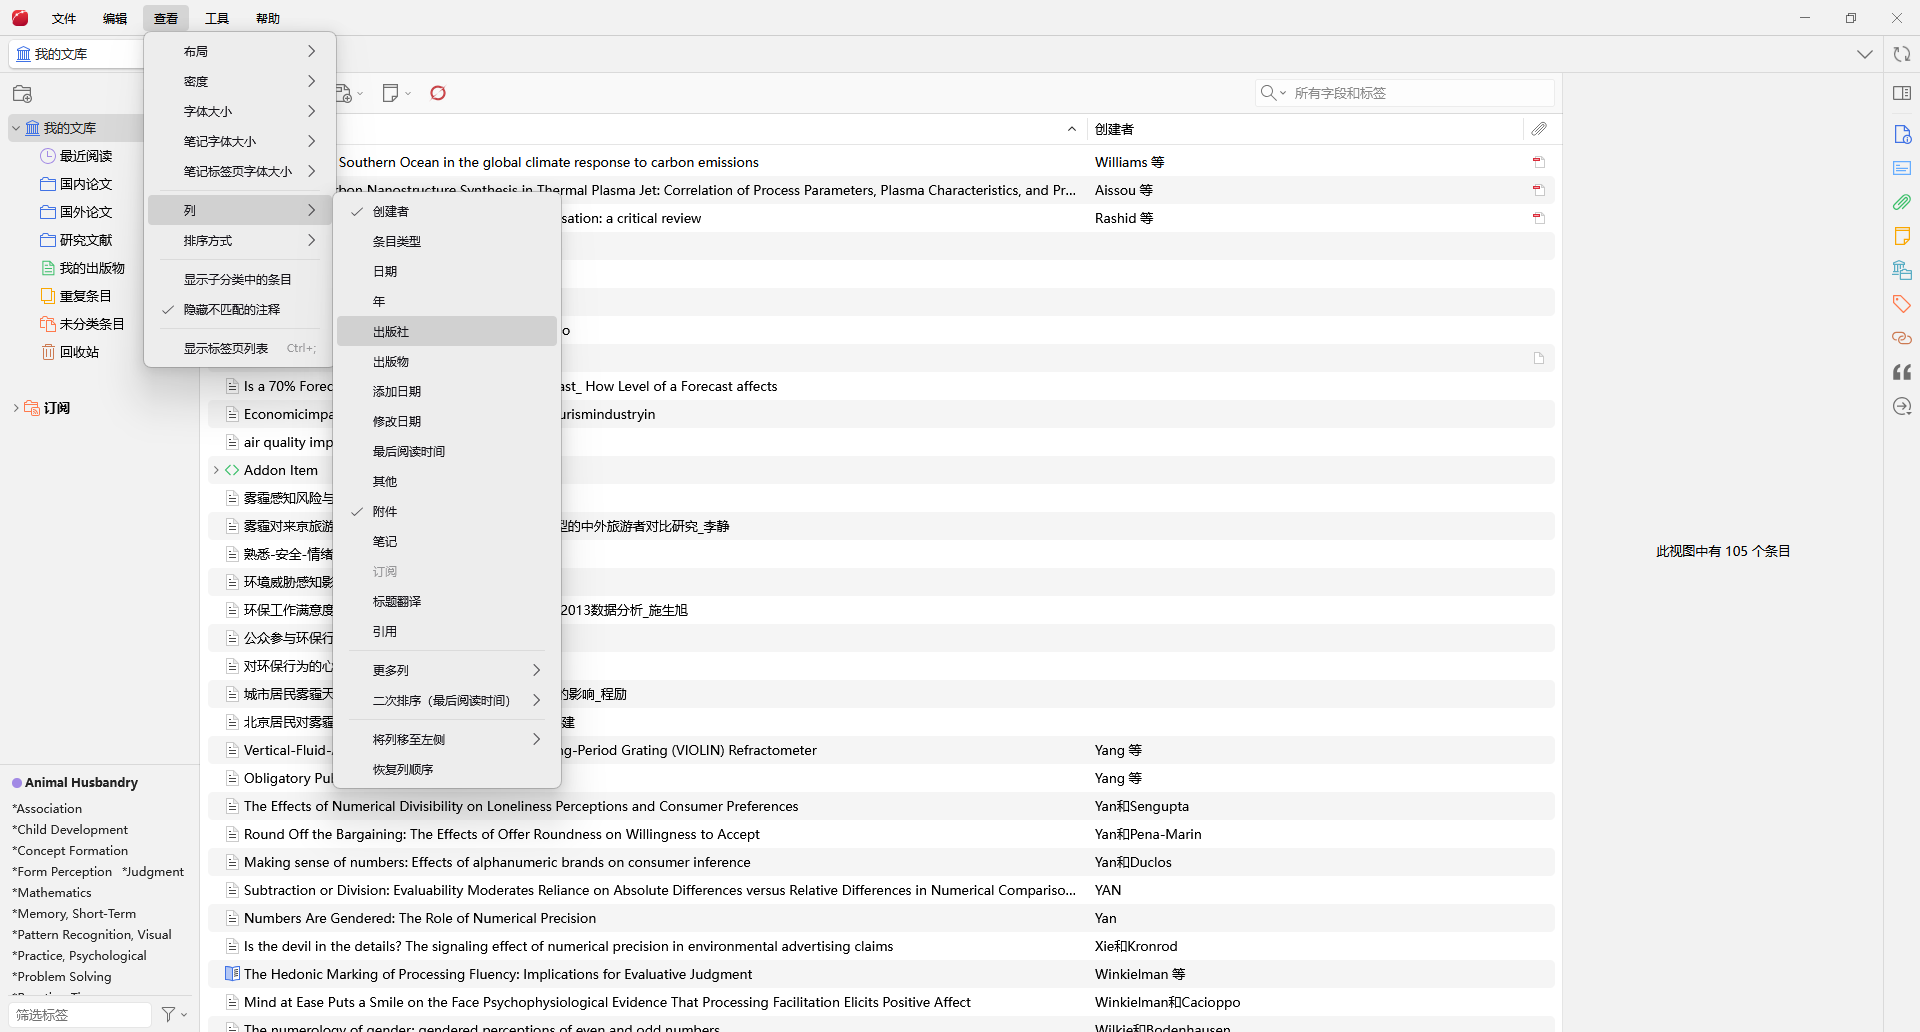Click the sync refresh icon

click(1902, 54)
